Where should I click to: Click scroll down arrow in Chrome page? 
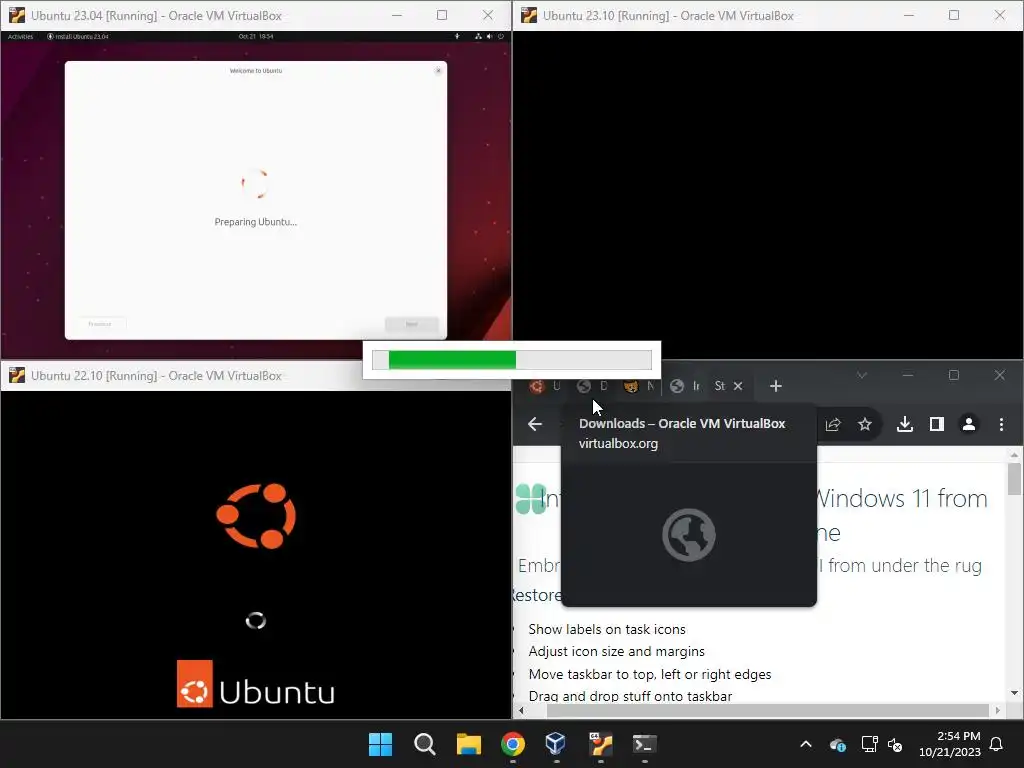1014,693
